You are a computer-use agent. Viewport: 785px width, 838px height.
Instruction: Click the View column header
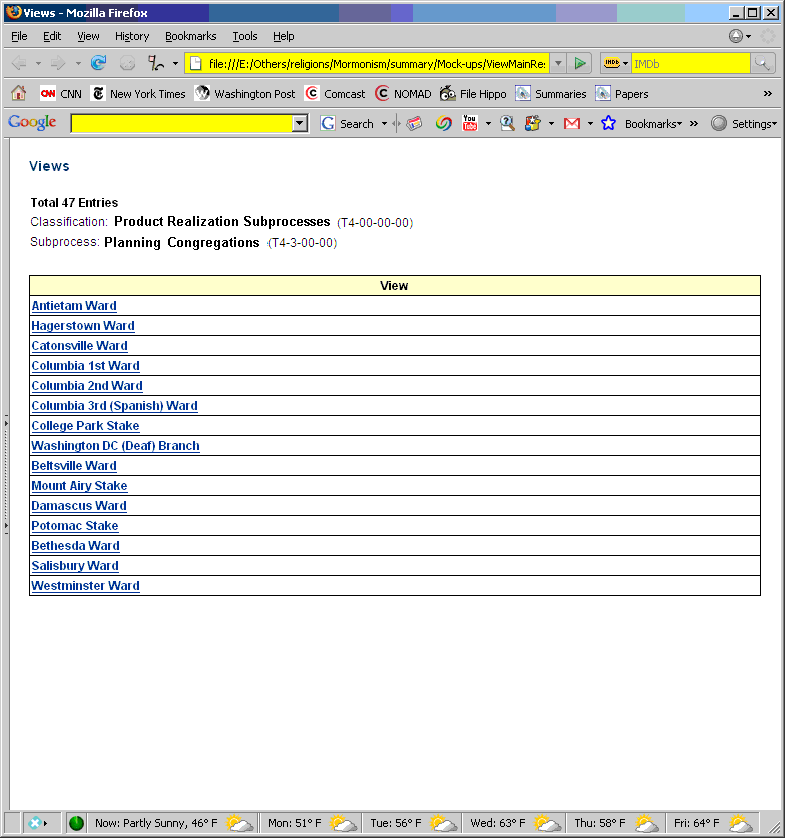coord(394,285)
